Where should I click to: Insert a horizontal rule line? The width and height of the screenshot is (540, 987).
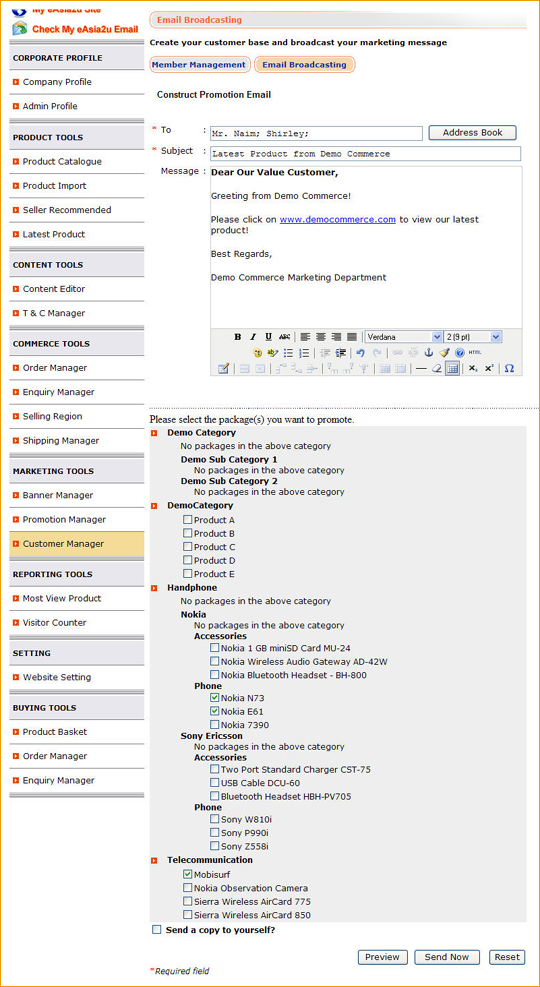tap(421, 369)
